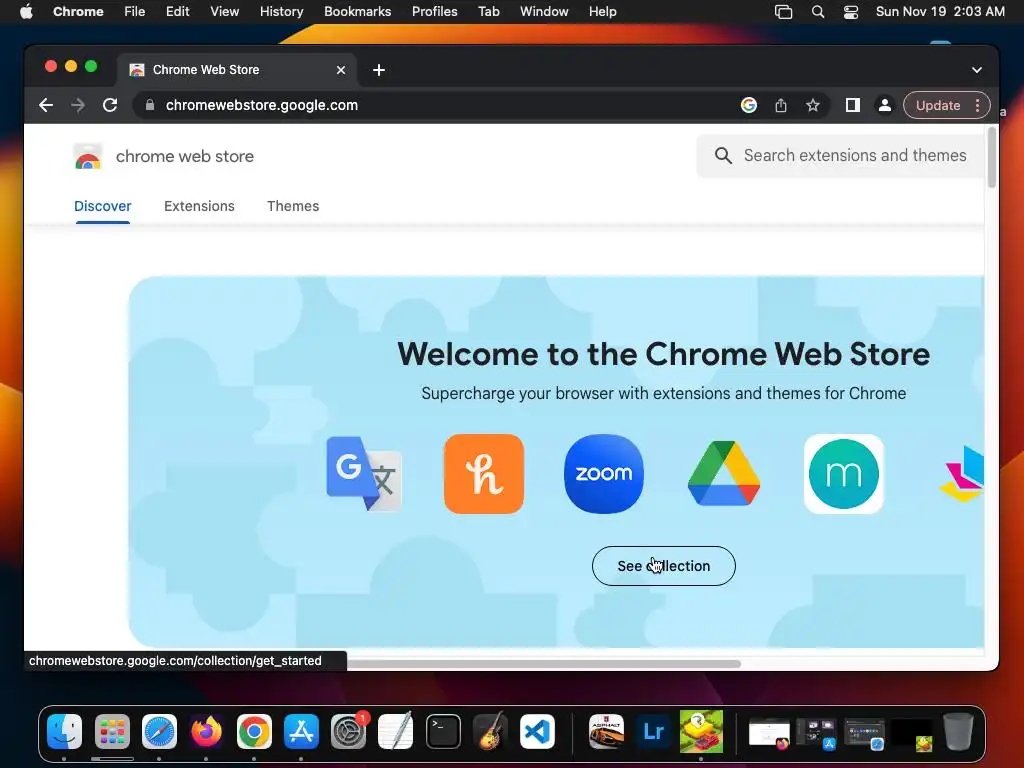Open Control Center in the menu bar
This screenshot has height=768, width=1024.
[851, 12]
